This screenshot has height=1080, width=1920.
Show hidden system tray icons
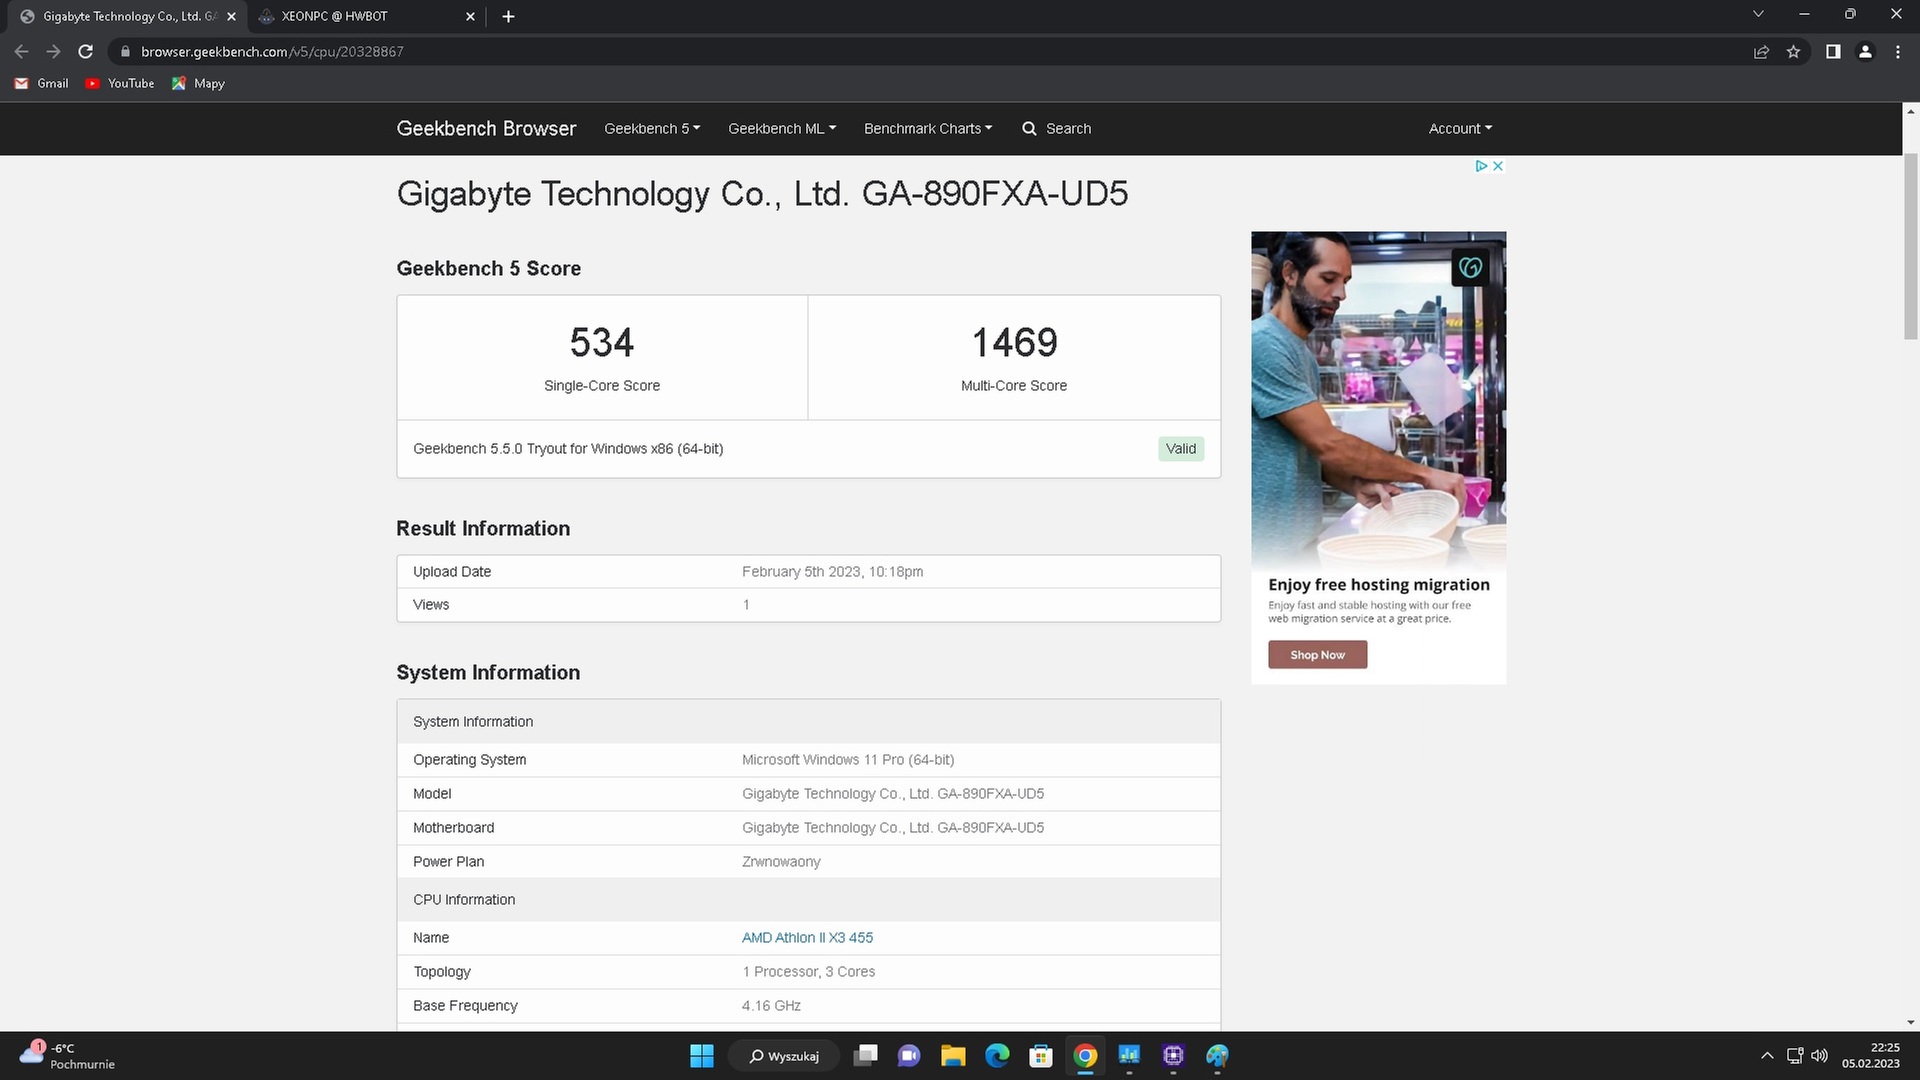1767,1056
